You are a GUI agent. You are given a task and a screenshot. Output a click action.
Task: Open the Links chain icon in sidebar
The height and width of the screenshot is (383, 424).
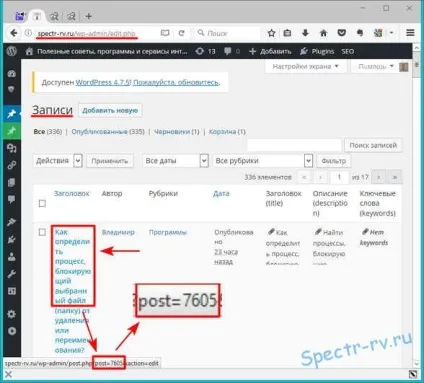12,165
